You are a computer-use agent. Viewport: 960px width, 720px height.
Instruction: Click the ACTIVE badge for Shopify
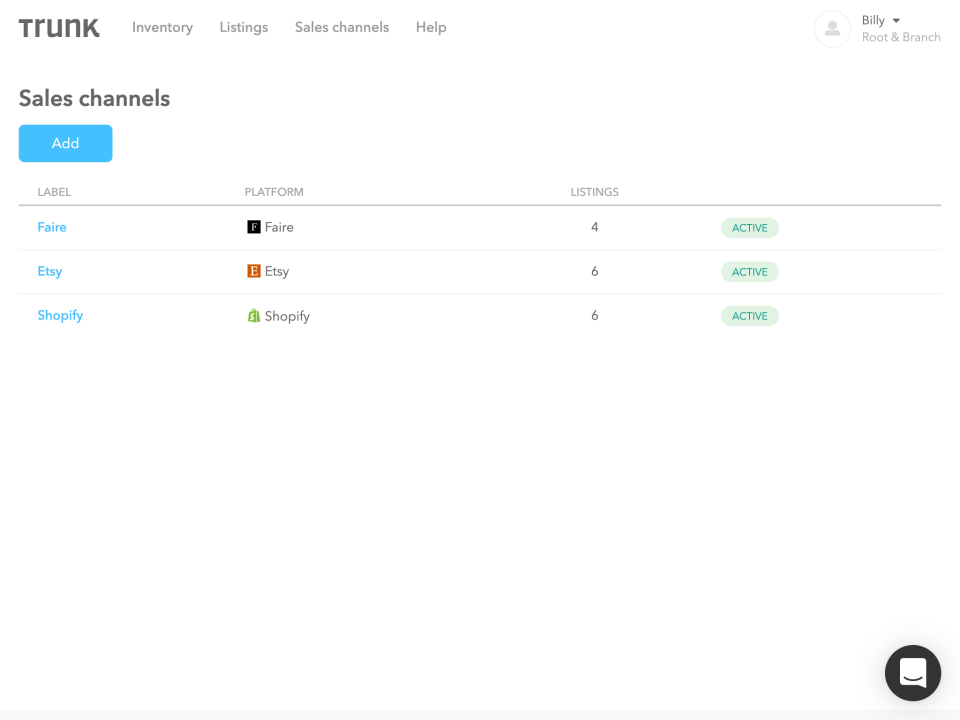750,316
